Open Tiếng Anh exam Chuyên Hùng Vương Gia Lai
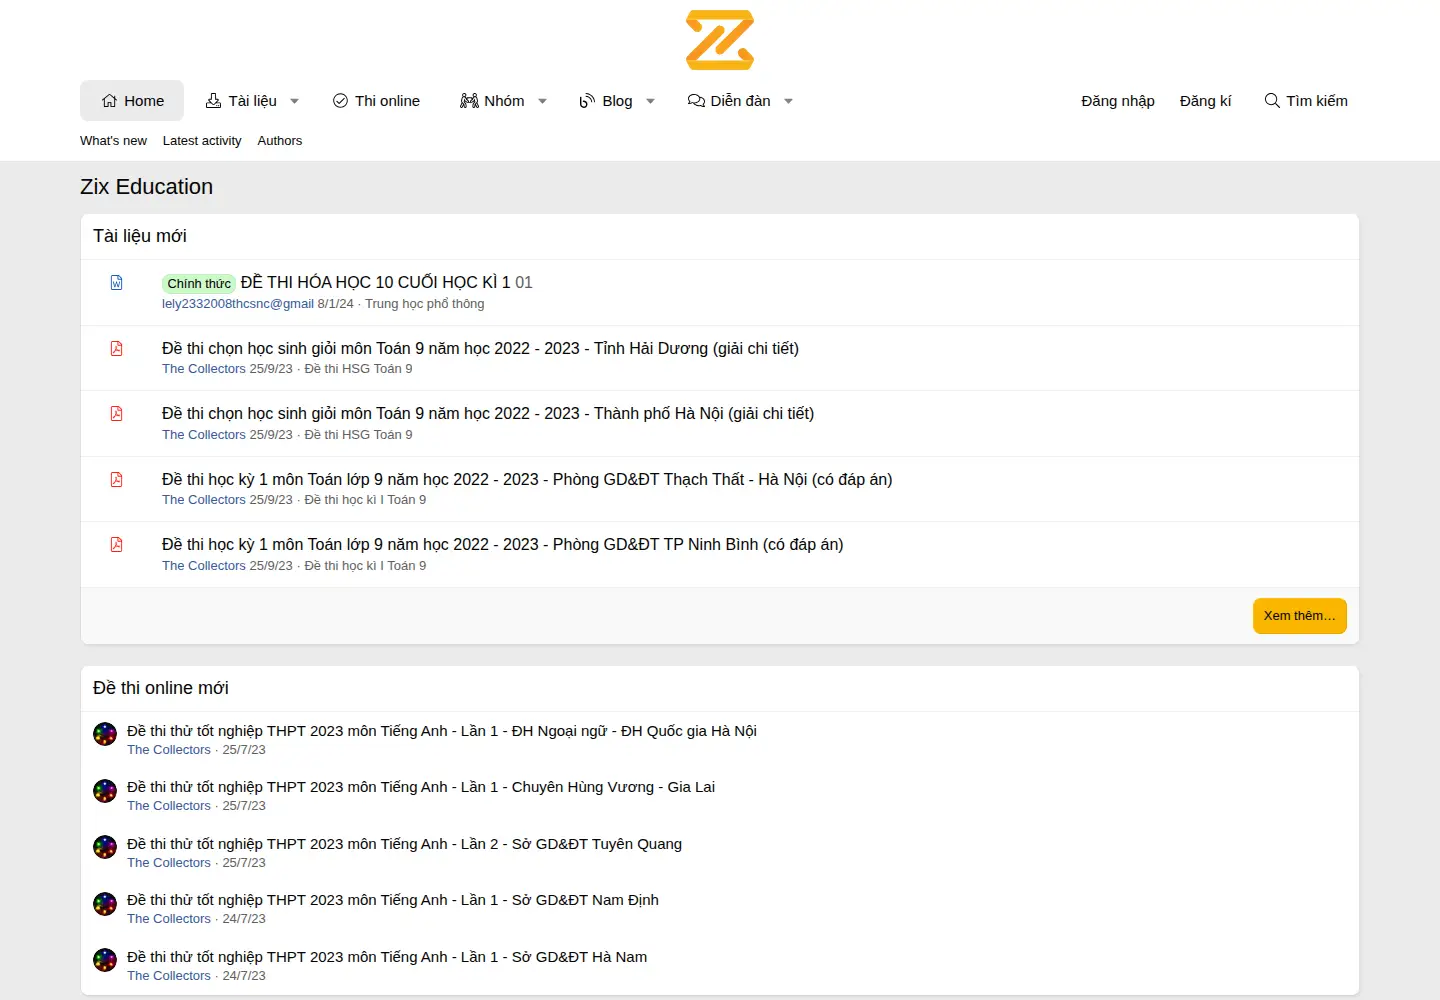This screenshot has height=1000, width=1440. [421, 787]
